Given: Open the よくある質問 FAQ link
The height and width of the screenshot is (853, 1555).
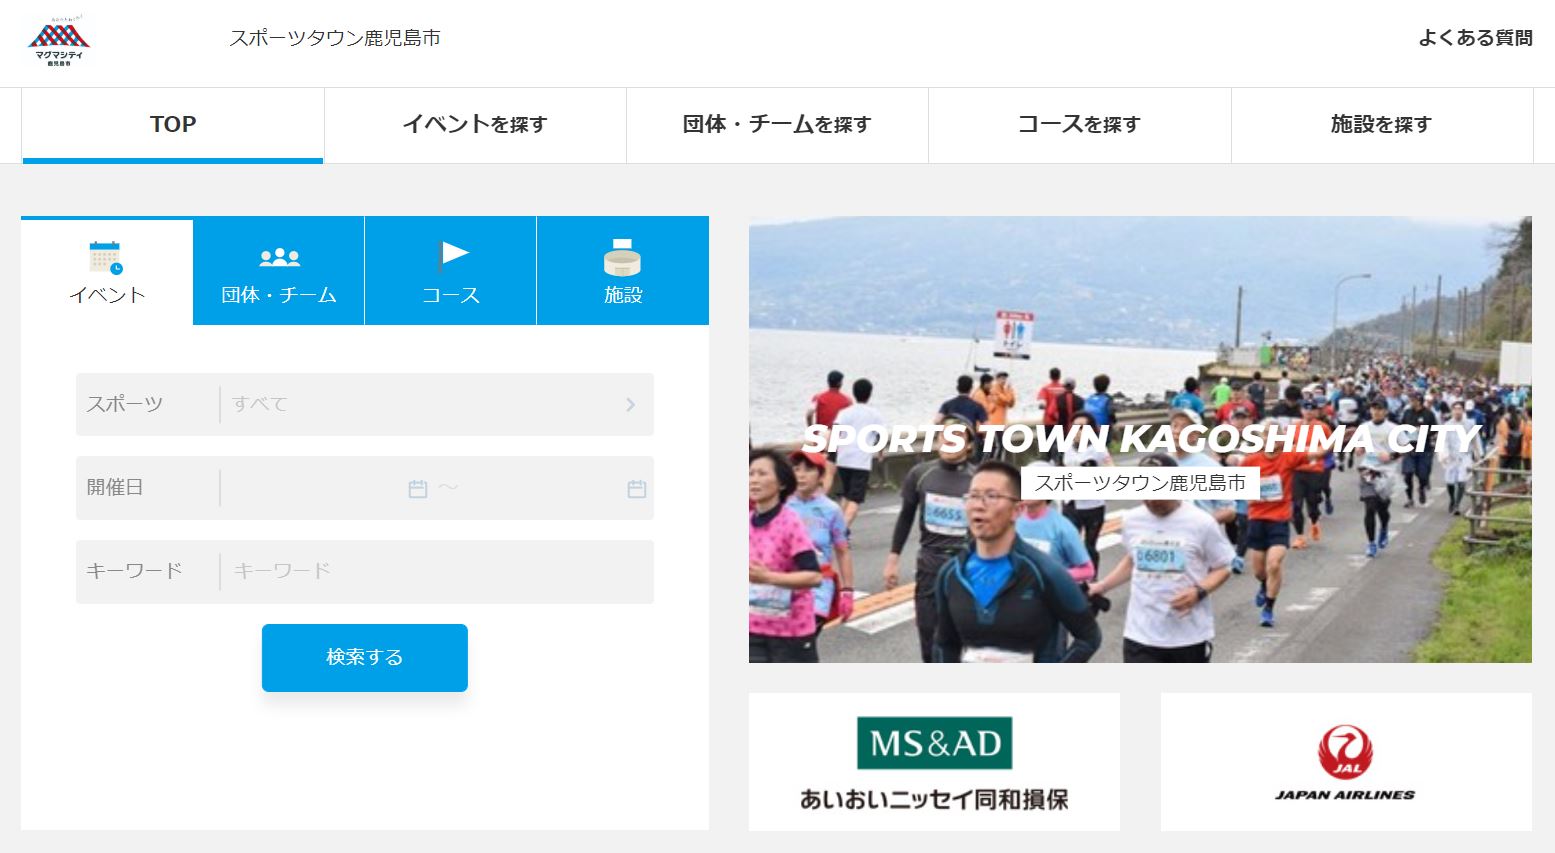Looking at the screenshot, I should pyautogui.click(x=1475, y=38).
